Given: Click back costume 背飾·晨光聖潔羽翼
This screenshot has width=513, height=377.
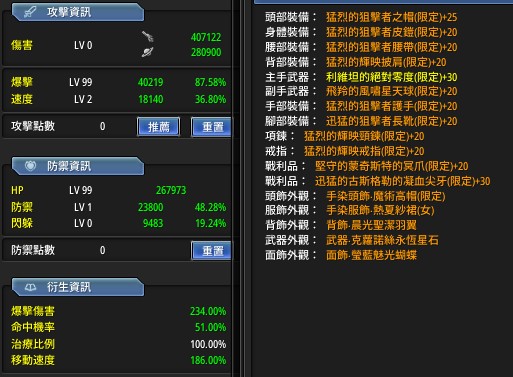Looking at the screenshot, I should [x=371, y=225].
